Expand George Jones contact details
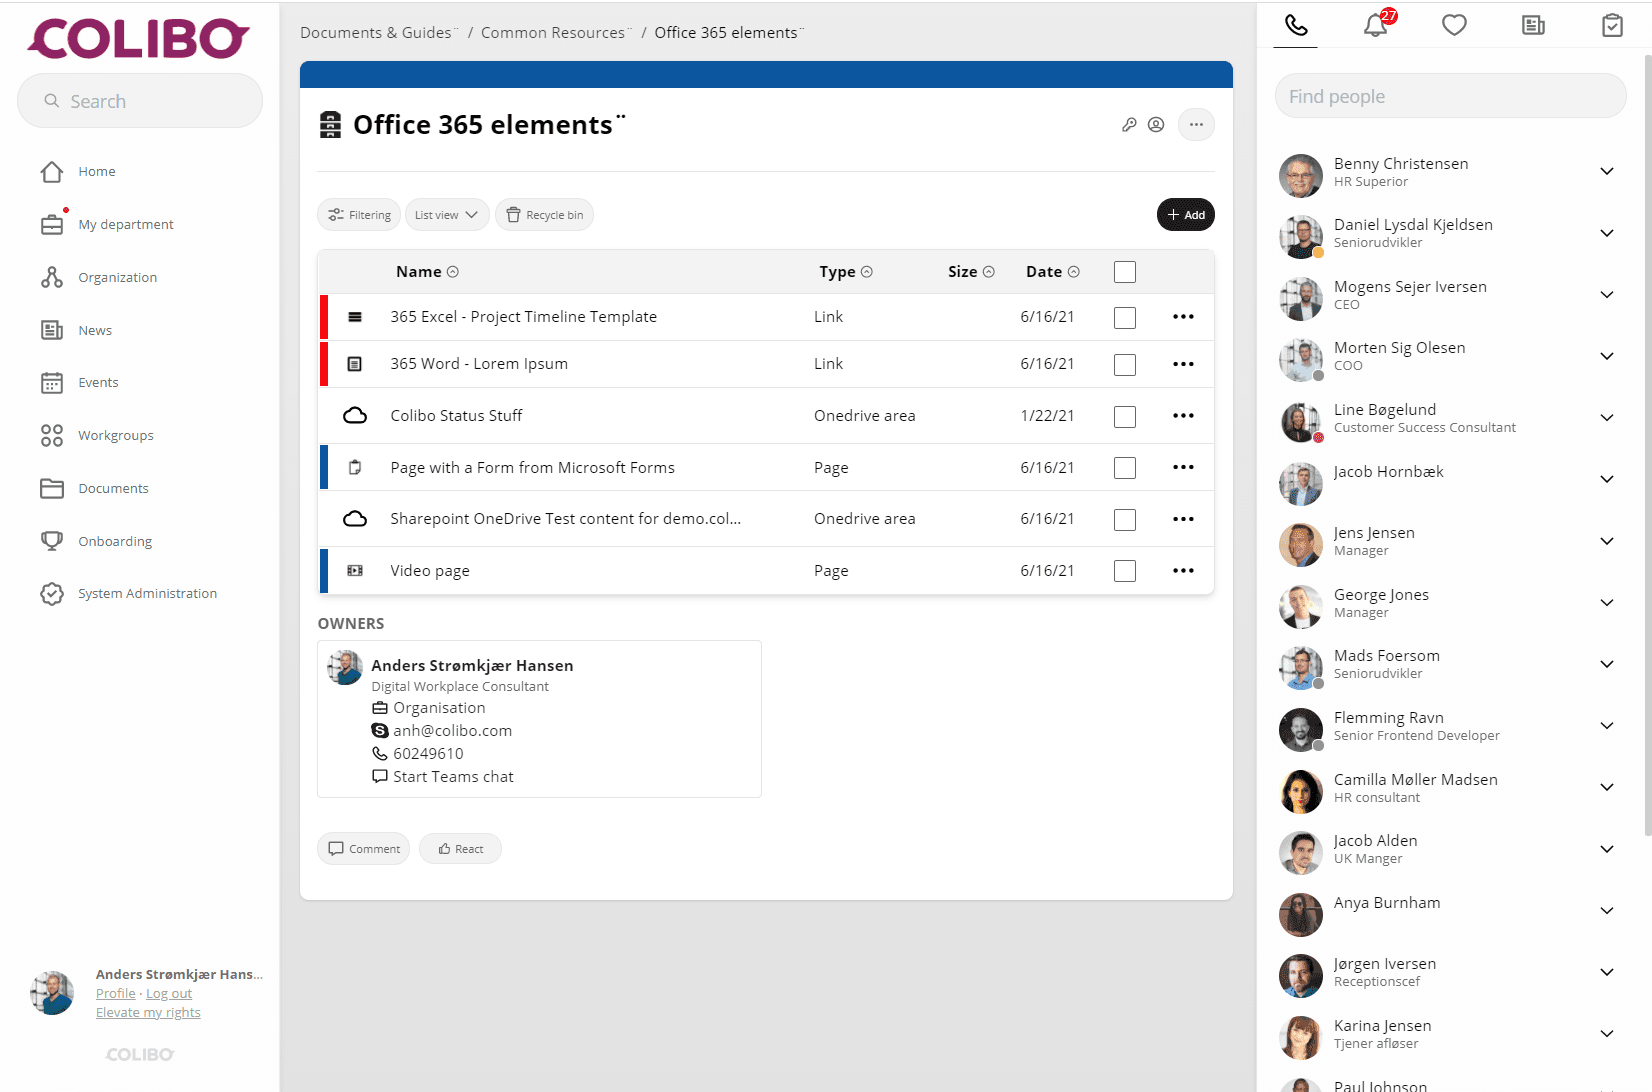The width and height of the screenshot is (1652, 1092). click(1607, 603)
